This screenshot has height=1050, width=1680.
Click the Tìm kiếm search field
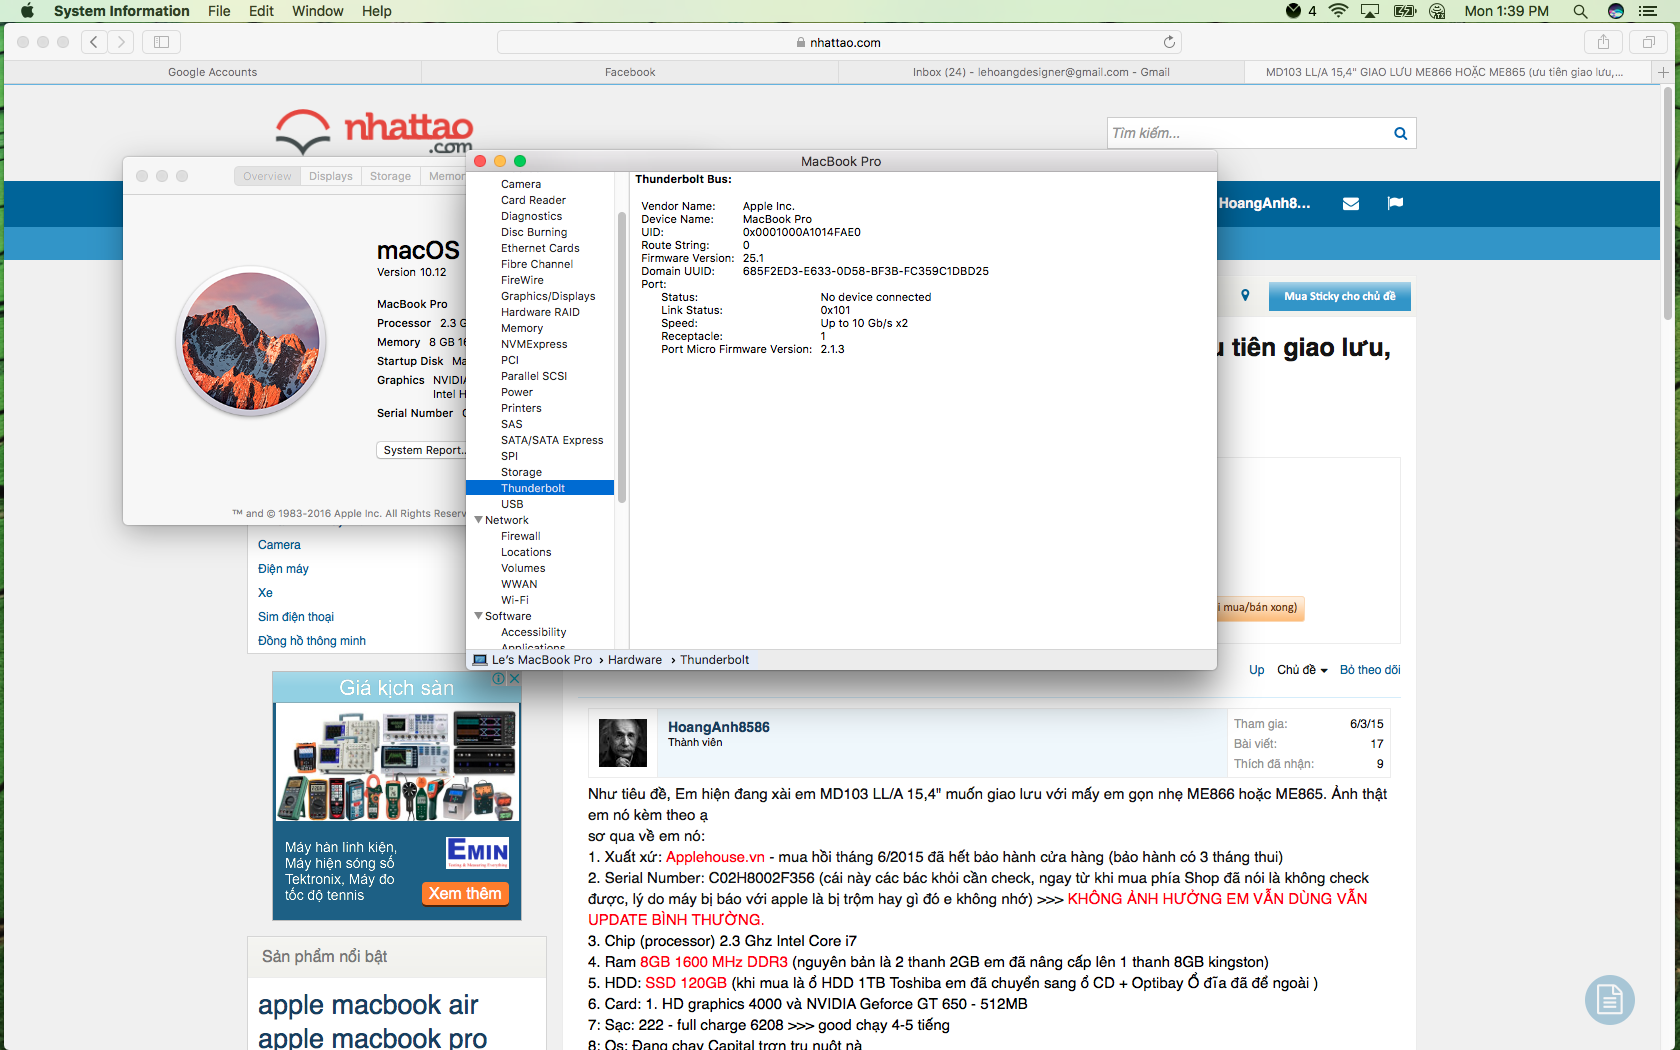pyautogui.click(x=1248, y=134)
